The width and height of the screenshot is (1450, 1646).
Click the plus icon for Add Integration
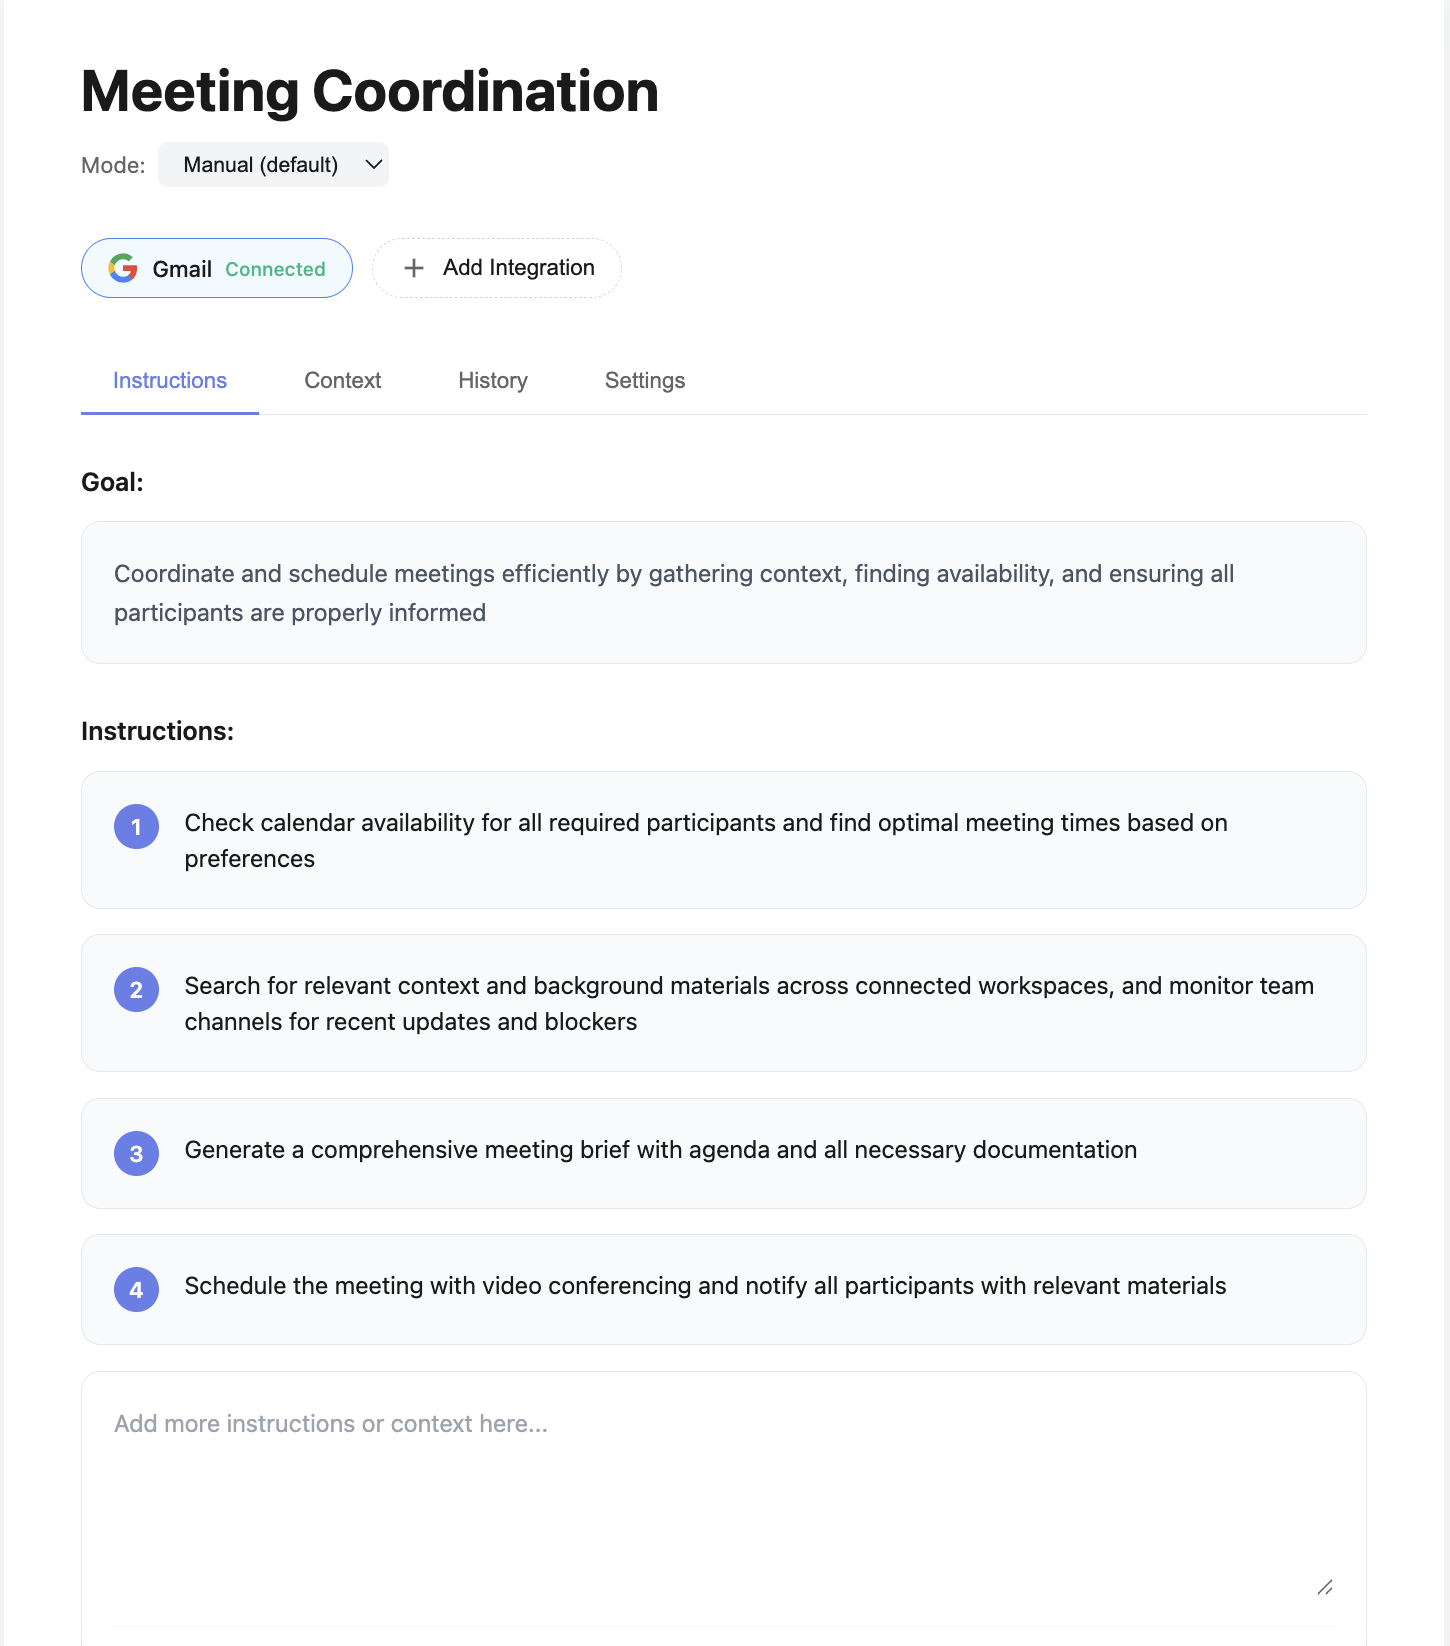pyautogui.click(x=414, y=268)
